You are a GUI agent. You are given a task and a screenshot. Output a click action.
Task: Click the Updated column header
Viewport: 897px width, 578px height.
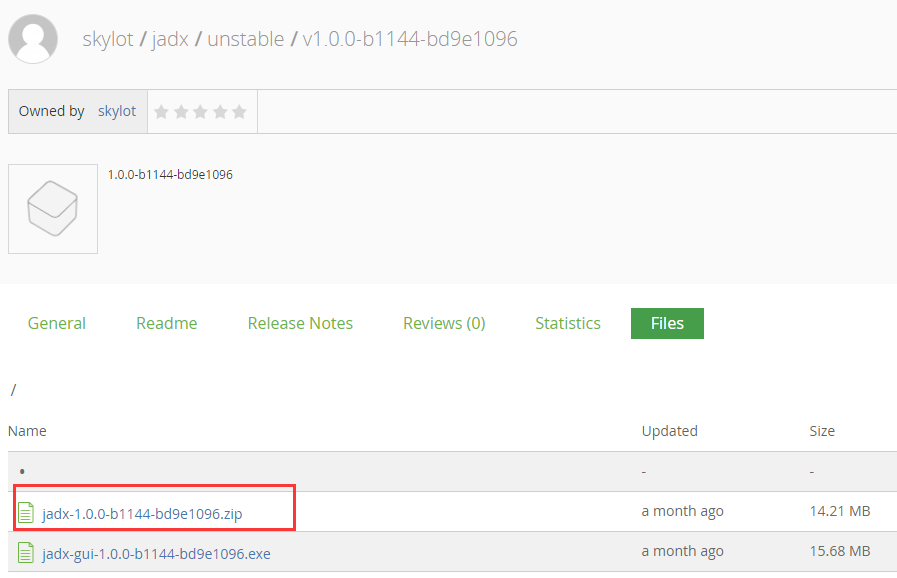point(669,431)
